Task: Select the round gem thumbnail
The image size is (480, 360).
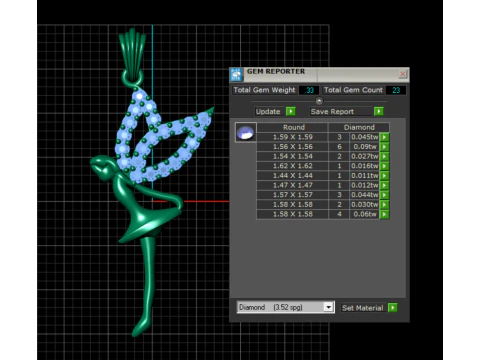Action: point(246,132)
